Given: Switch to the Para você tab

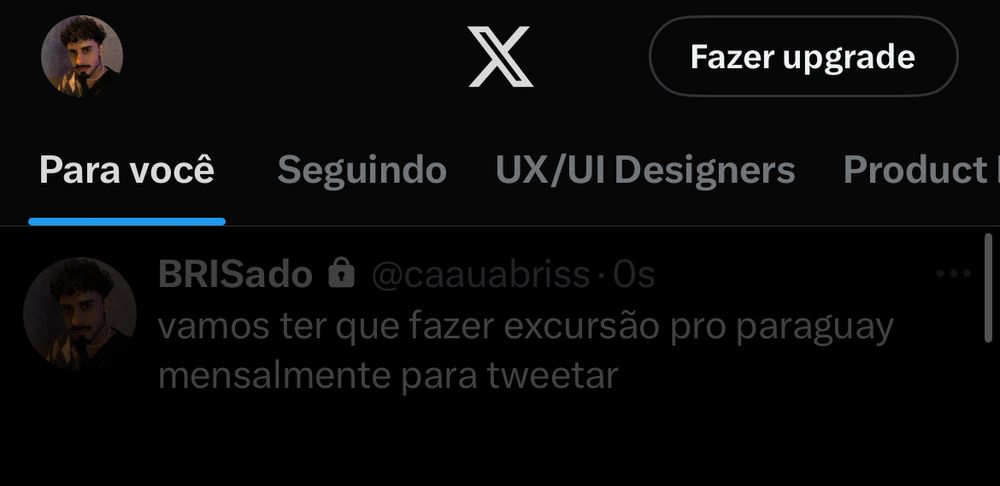Looking at the screenshot, I should [127, 170].
